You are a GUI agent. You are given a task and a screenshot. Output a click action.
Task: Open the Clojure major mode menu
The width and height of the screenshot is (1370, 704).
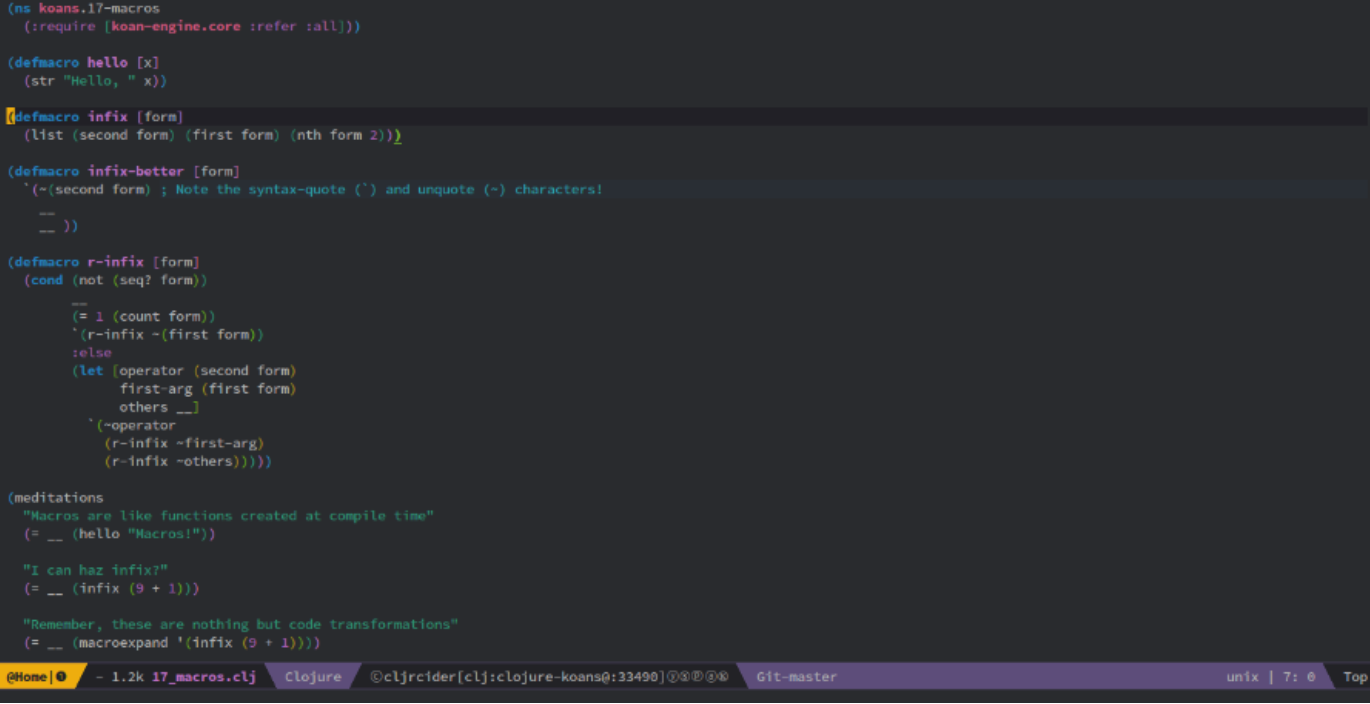[313, 677]
